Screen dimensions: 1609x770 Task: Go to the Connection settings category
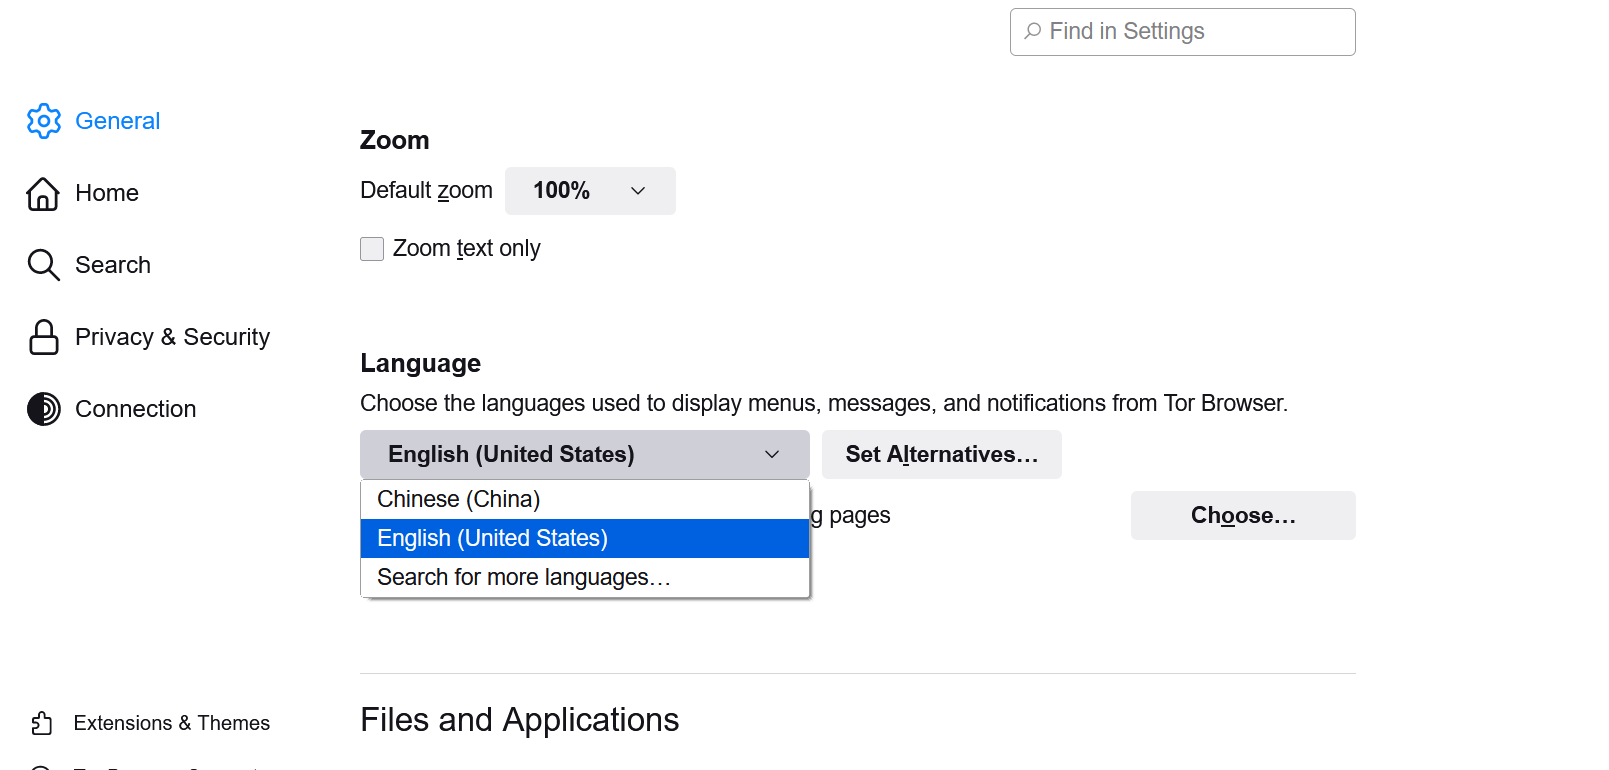tap(135, 409)
